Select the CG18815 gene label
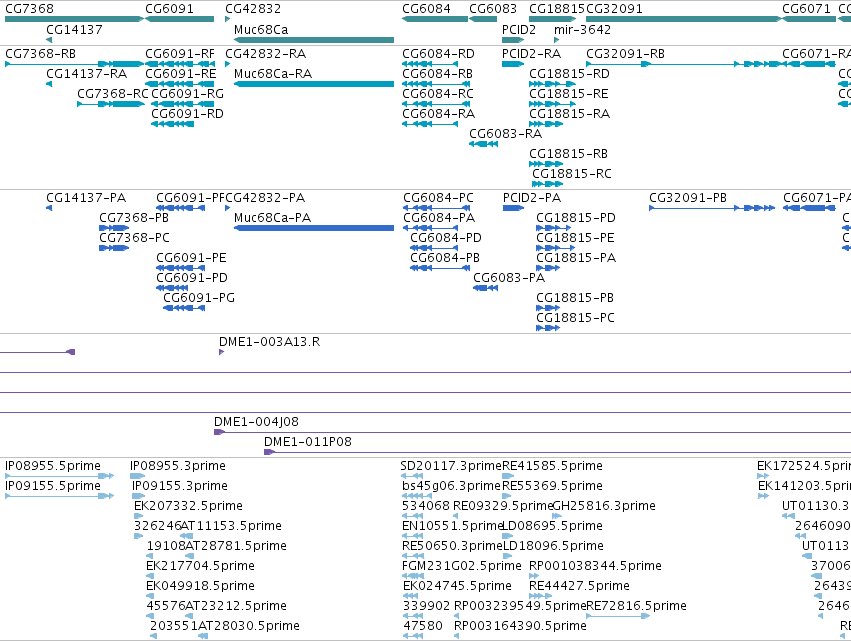851x641 pixels. point(557,9)
